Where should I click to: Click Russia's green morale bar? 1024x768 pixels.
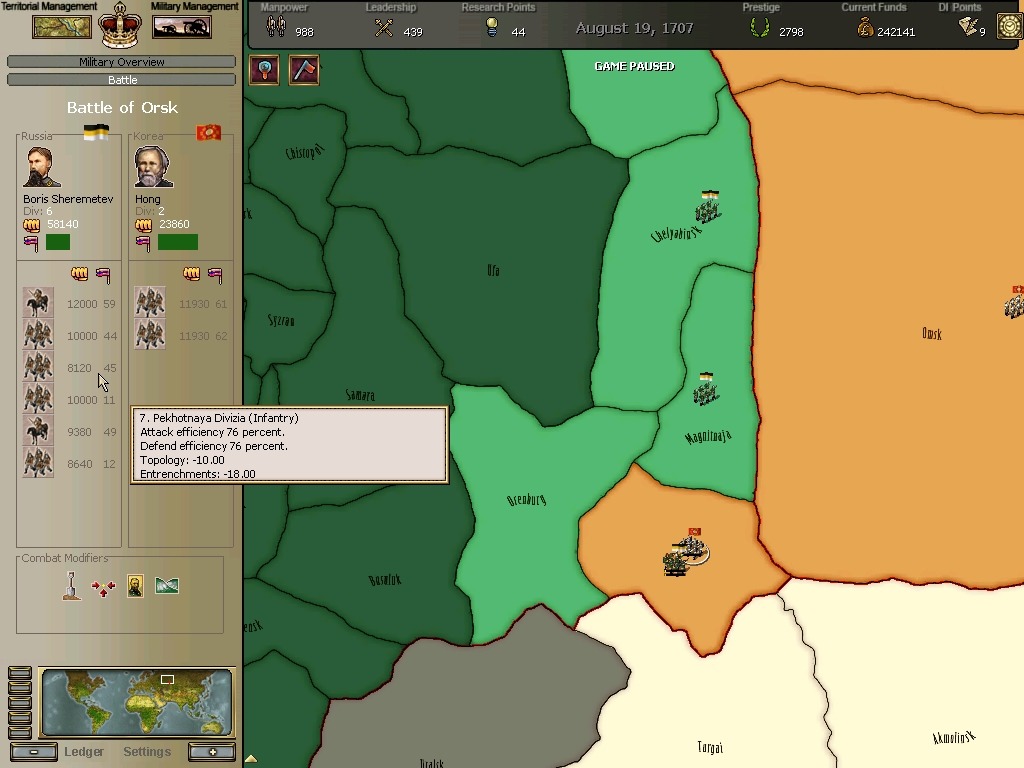point(57,243)
